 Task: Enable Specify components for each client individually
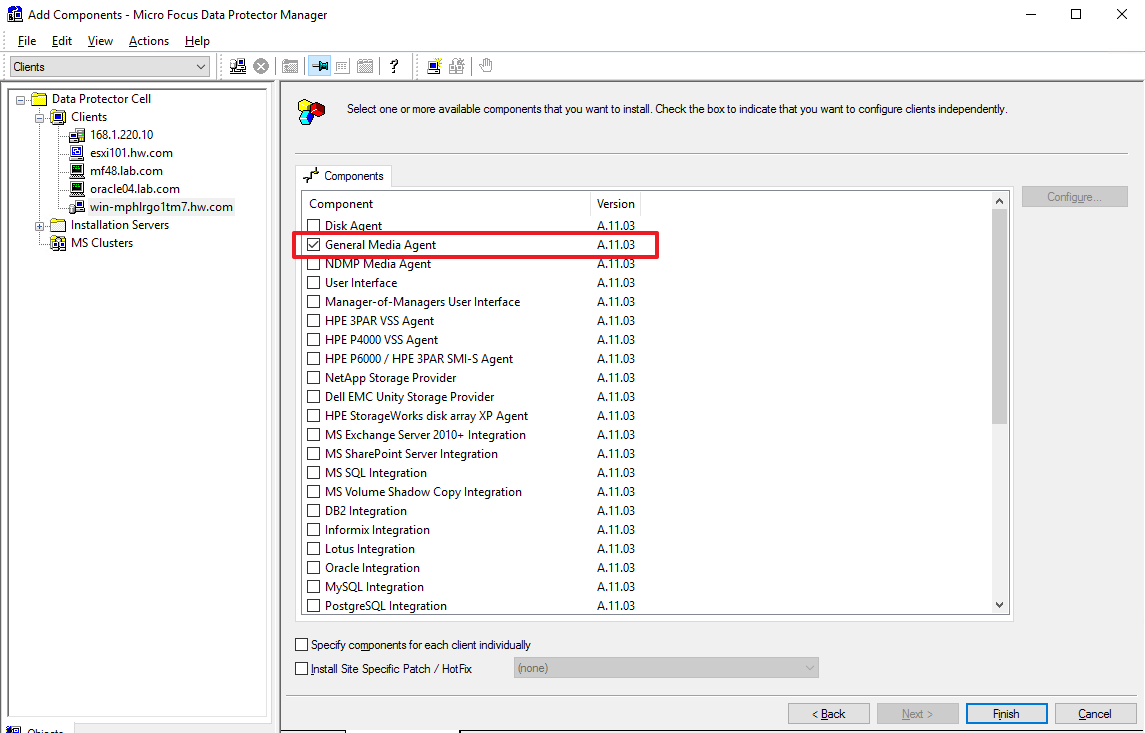coord(302,645)
